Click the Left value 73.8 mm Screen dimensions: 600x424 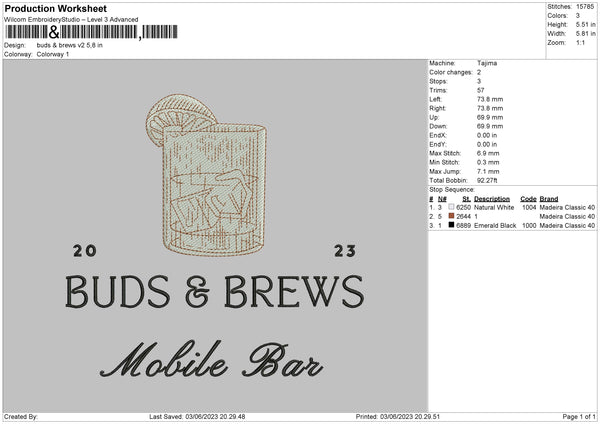[490, 99]
